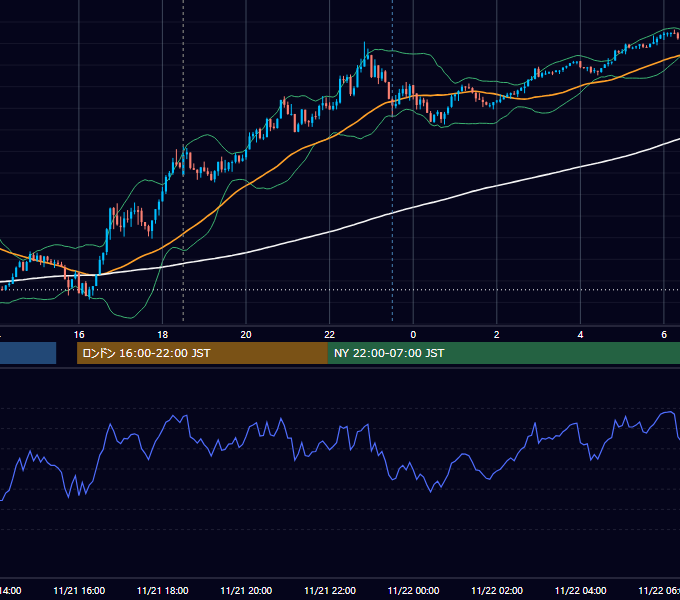Click the ロンドン 16:00-22:00 JST session bar
680x600 pixels.
pyautogui.click(x=202, y=353)
